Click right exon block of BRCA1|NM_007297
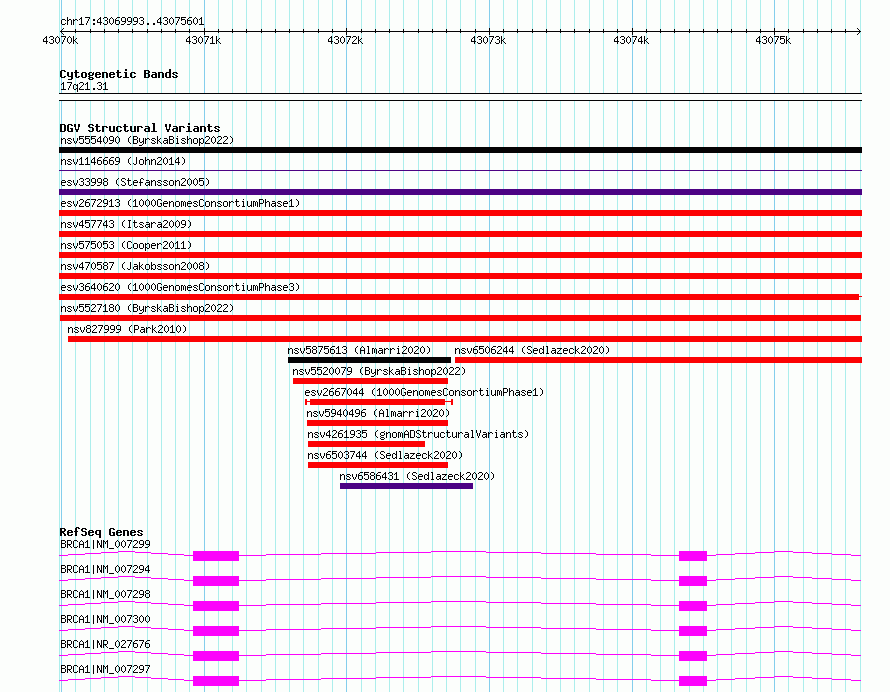This screenshot has height=692, width=890. point(693,681)
